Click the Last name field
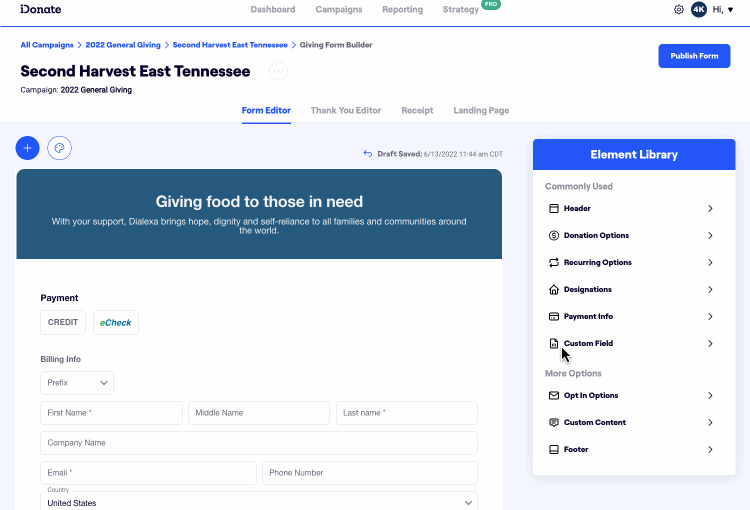 point(407,413)
